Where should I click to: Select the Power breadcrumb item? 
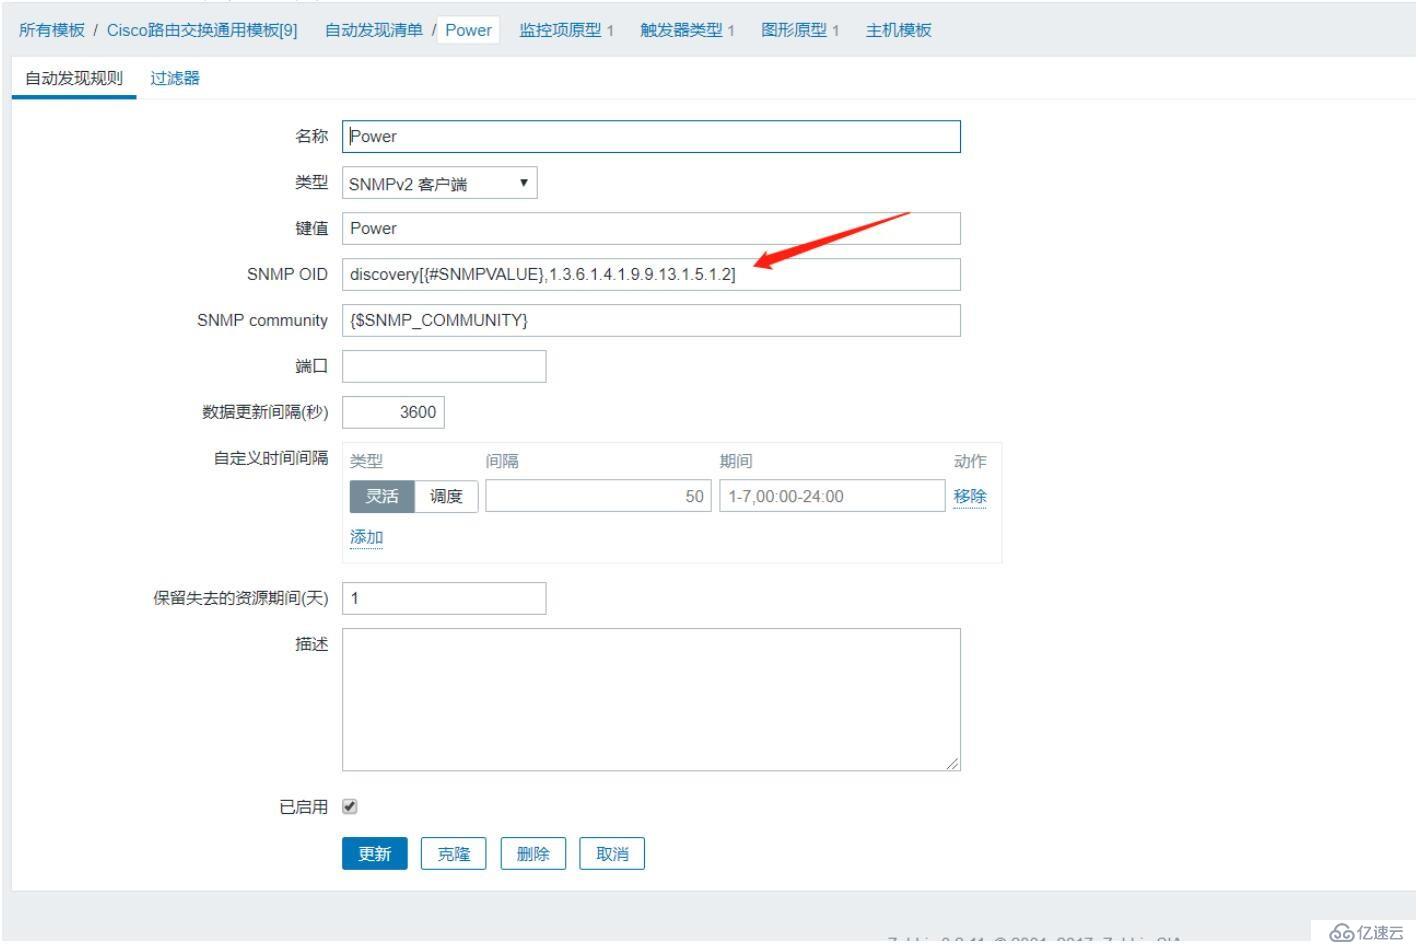(x=468, y=30)
